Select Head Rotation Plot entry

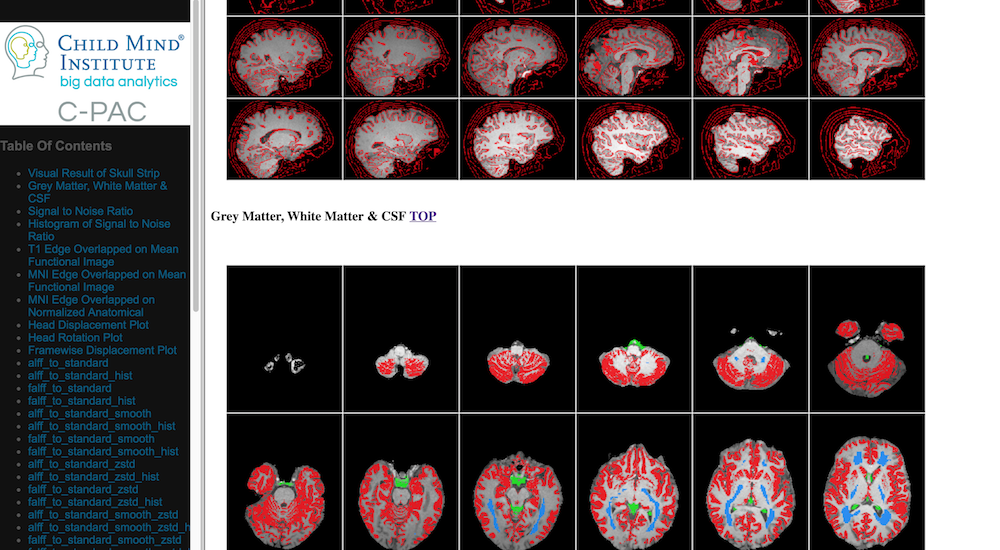[x=75, y=338]
